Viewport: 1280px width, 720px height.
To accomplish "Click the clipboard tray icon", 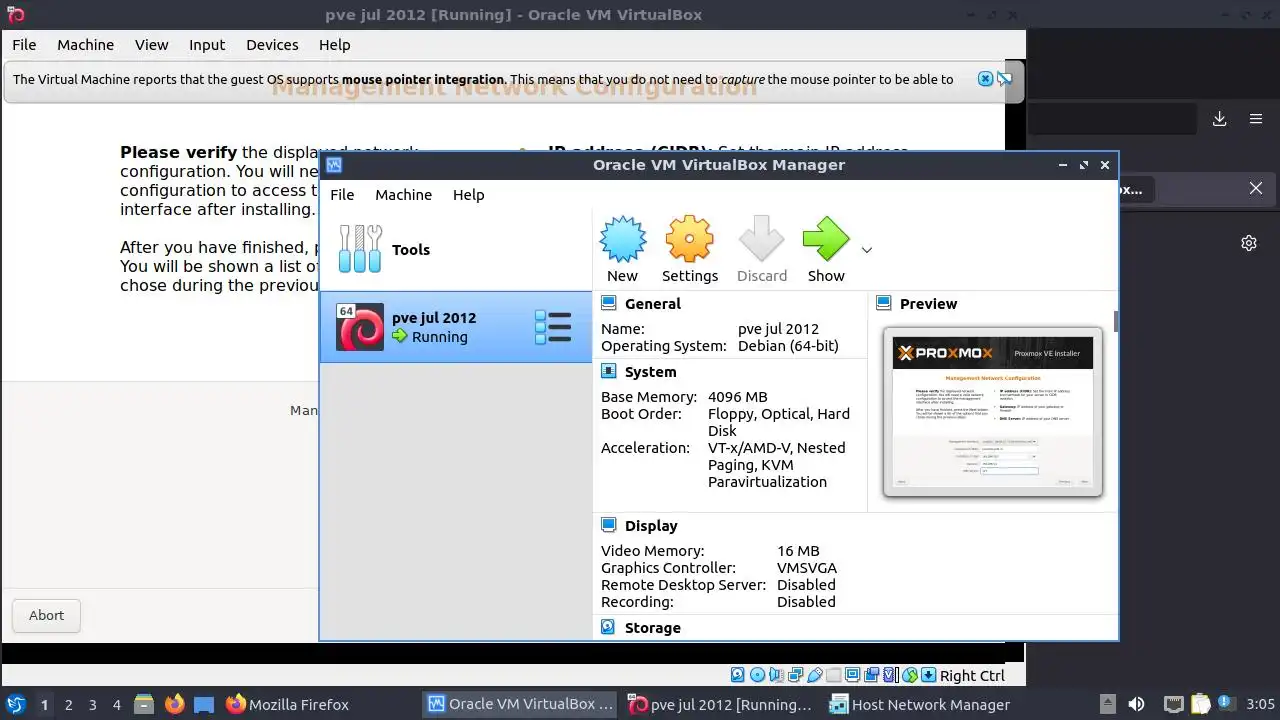I will click(1200, 704).
